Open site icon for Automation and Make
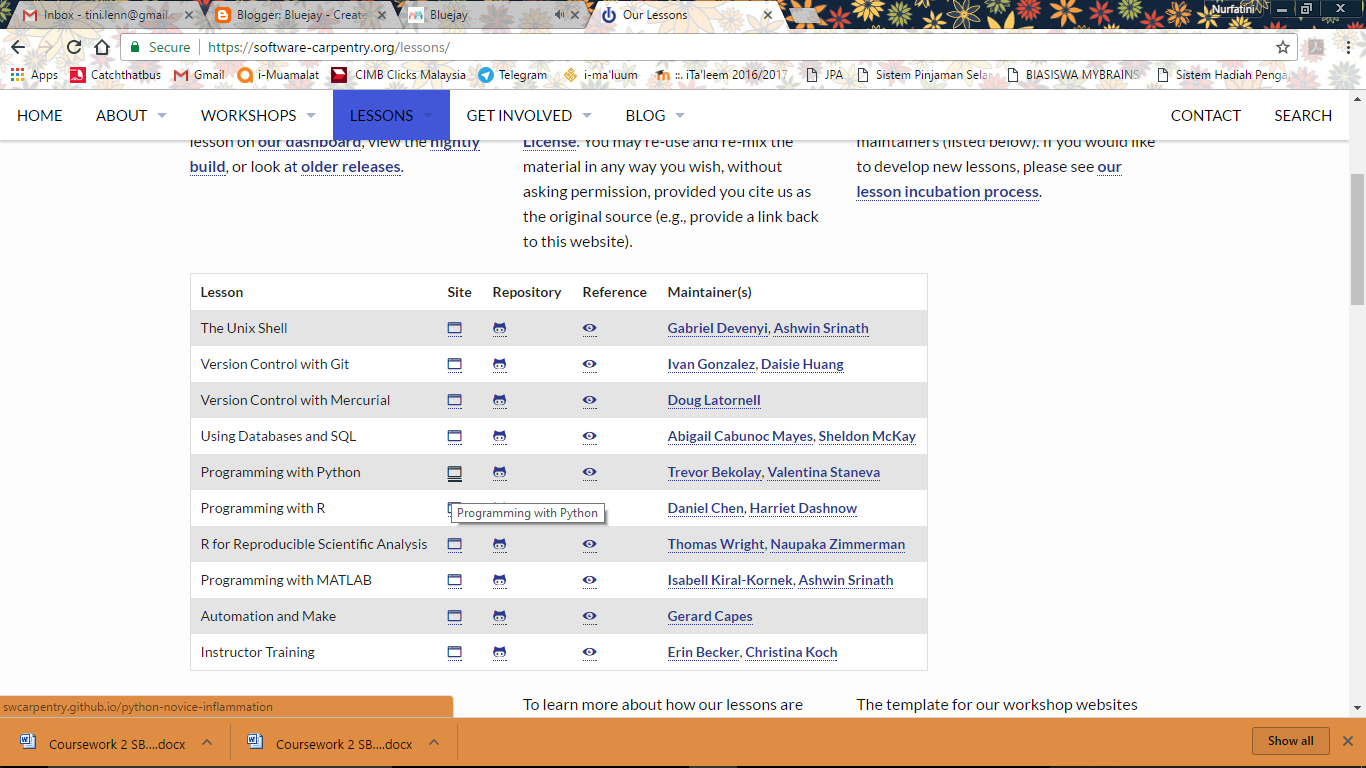This screenshot has width=1366, height=768. 454,616
